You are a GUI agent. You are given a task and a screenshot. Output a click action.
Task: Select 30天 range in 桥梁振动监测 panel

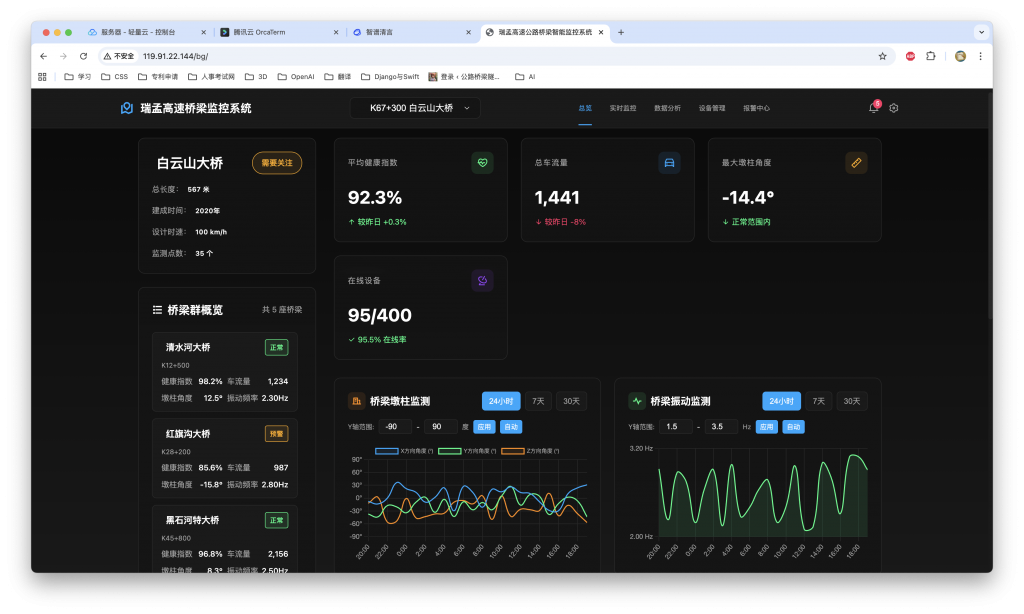tap(850, 401)
